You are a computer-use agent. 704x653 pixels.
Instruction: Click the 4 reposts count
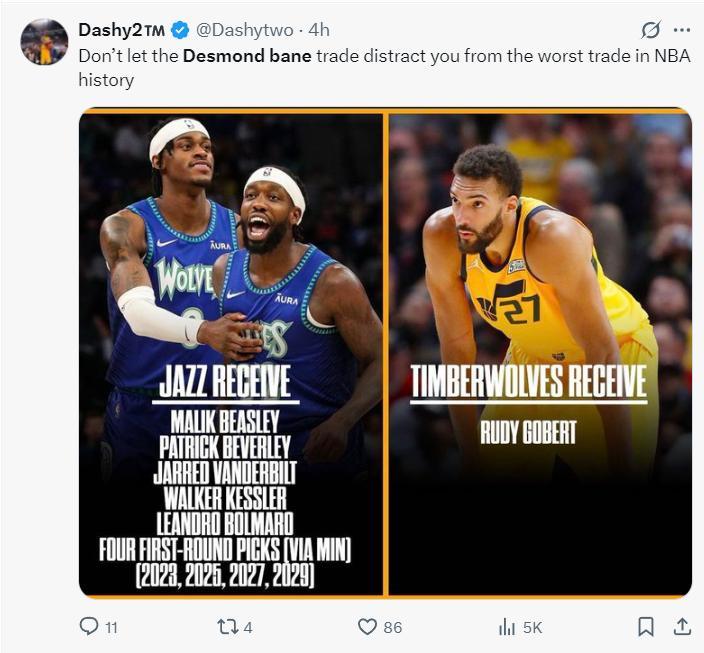point(248,627)
